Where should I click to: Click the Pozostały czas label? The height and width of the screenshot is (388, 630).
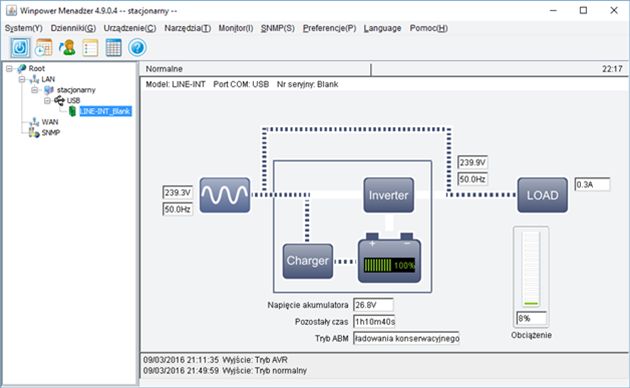tap(321, 322)
